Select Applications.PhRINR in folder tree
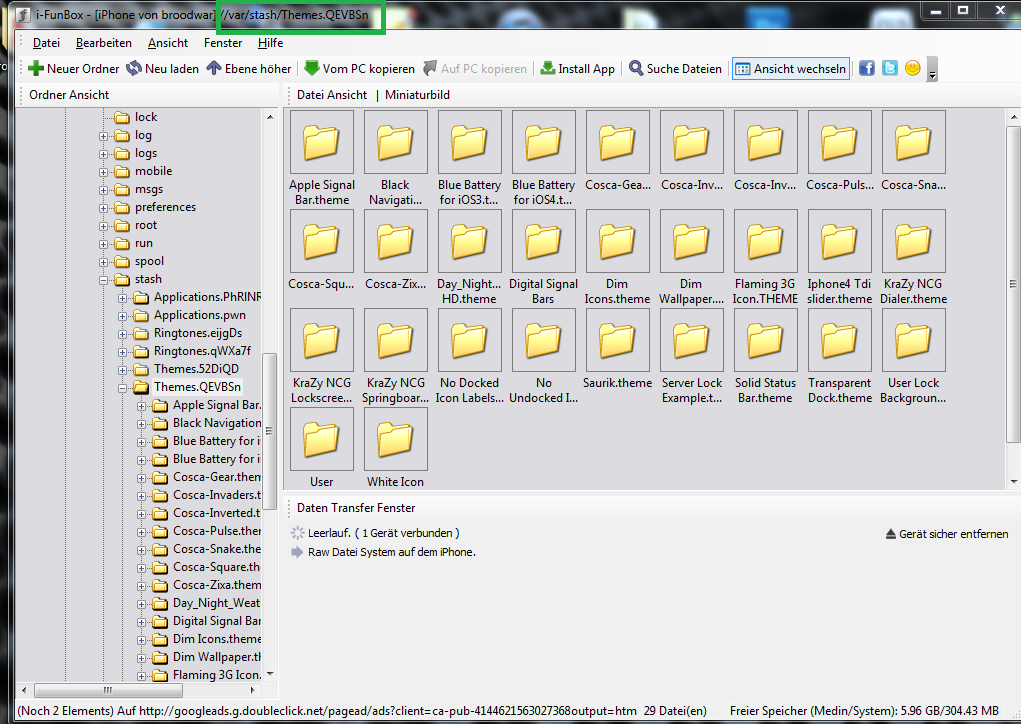This screenshot has width=1021, height=724. [207, 298]
